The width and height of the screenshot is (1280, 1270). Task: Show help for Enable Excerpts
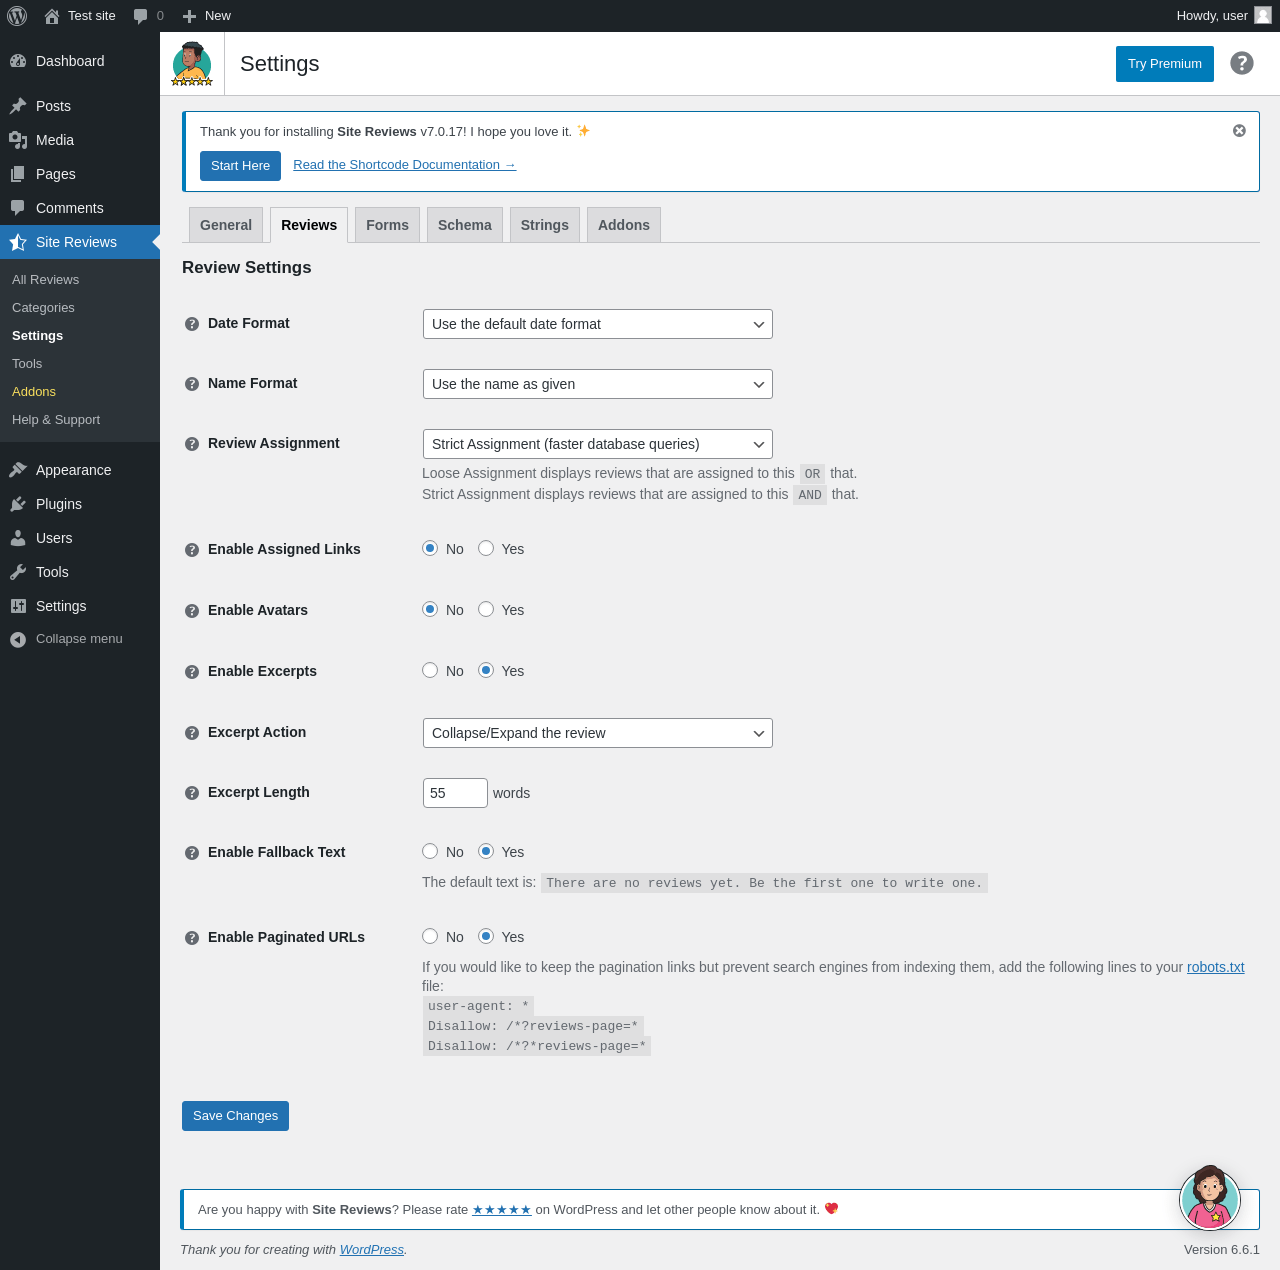point(192,672)
